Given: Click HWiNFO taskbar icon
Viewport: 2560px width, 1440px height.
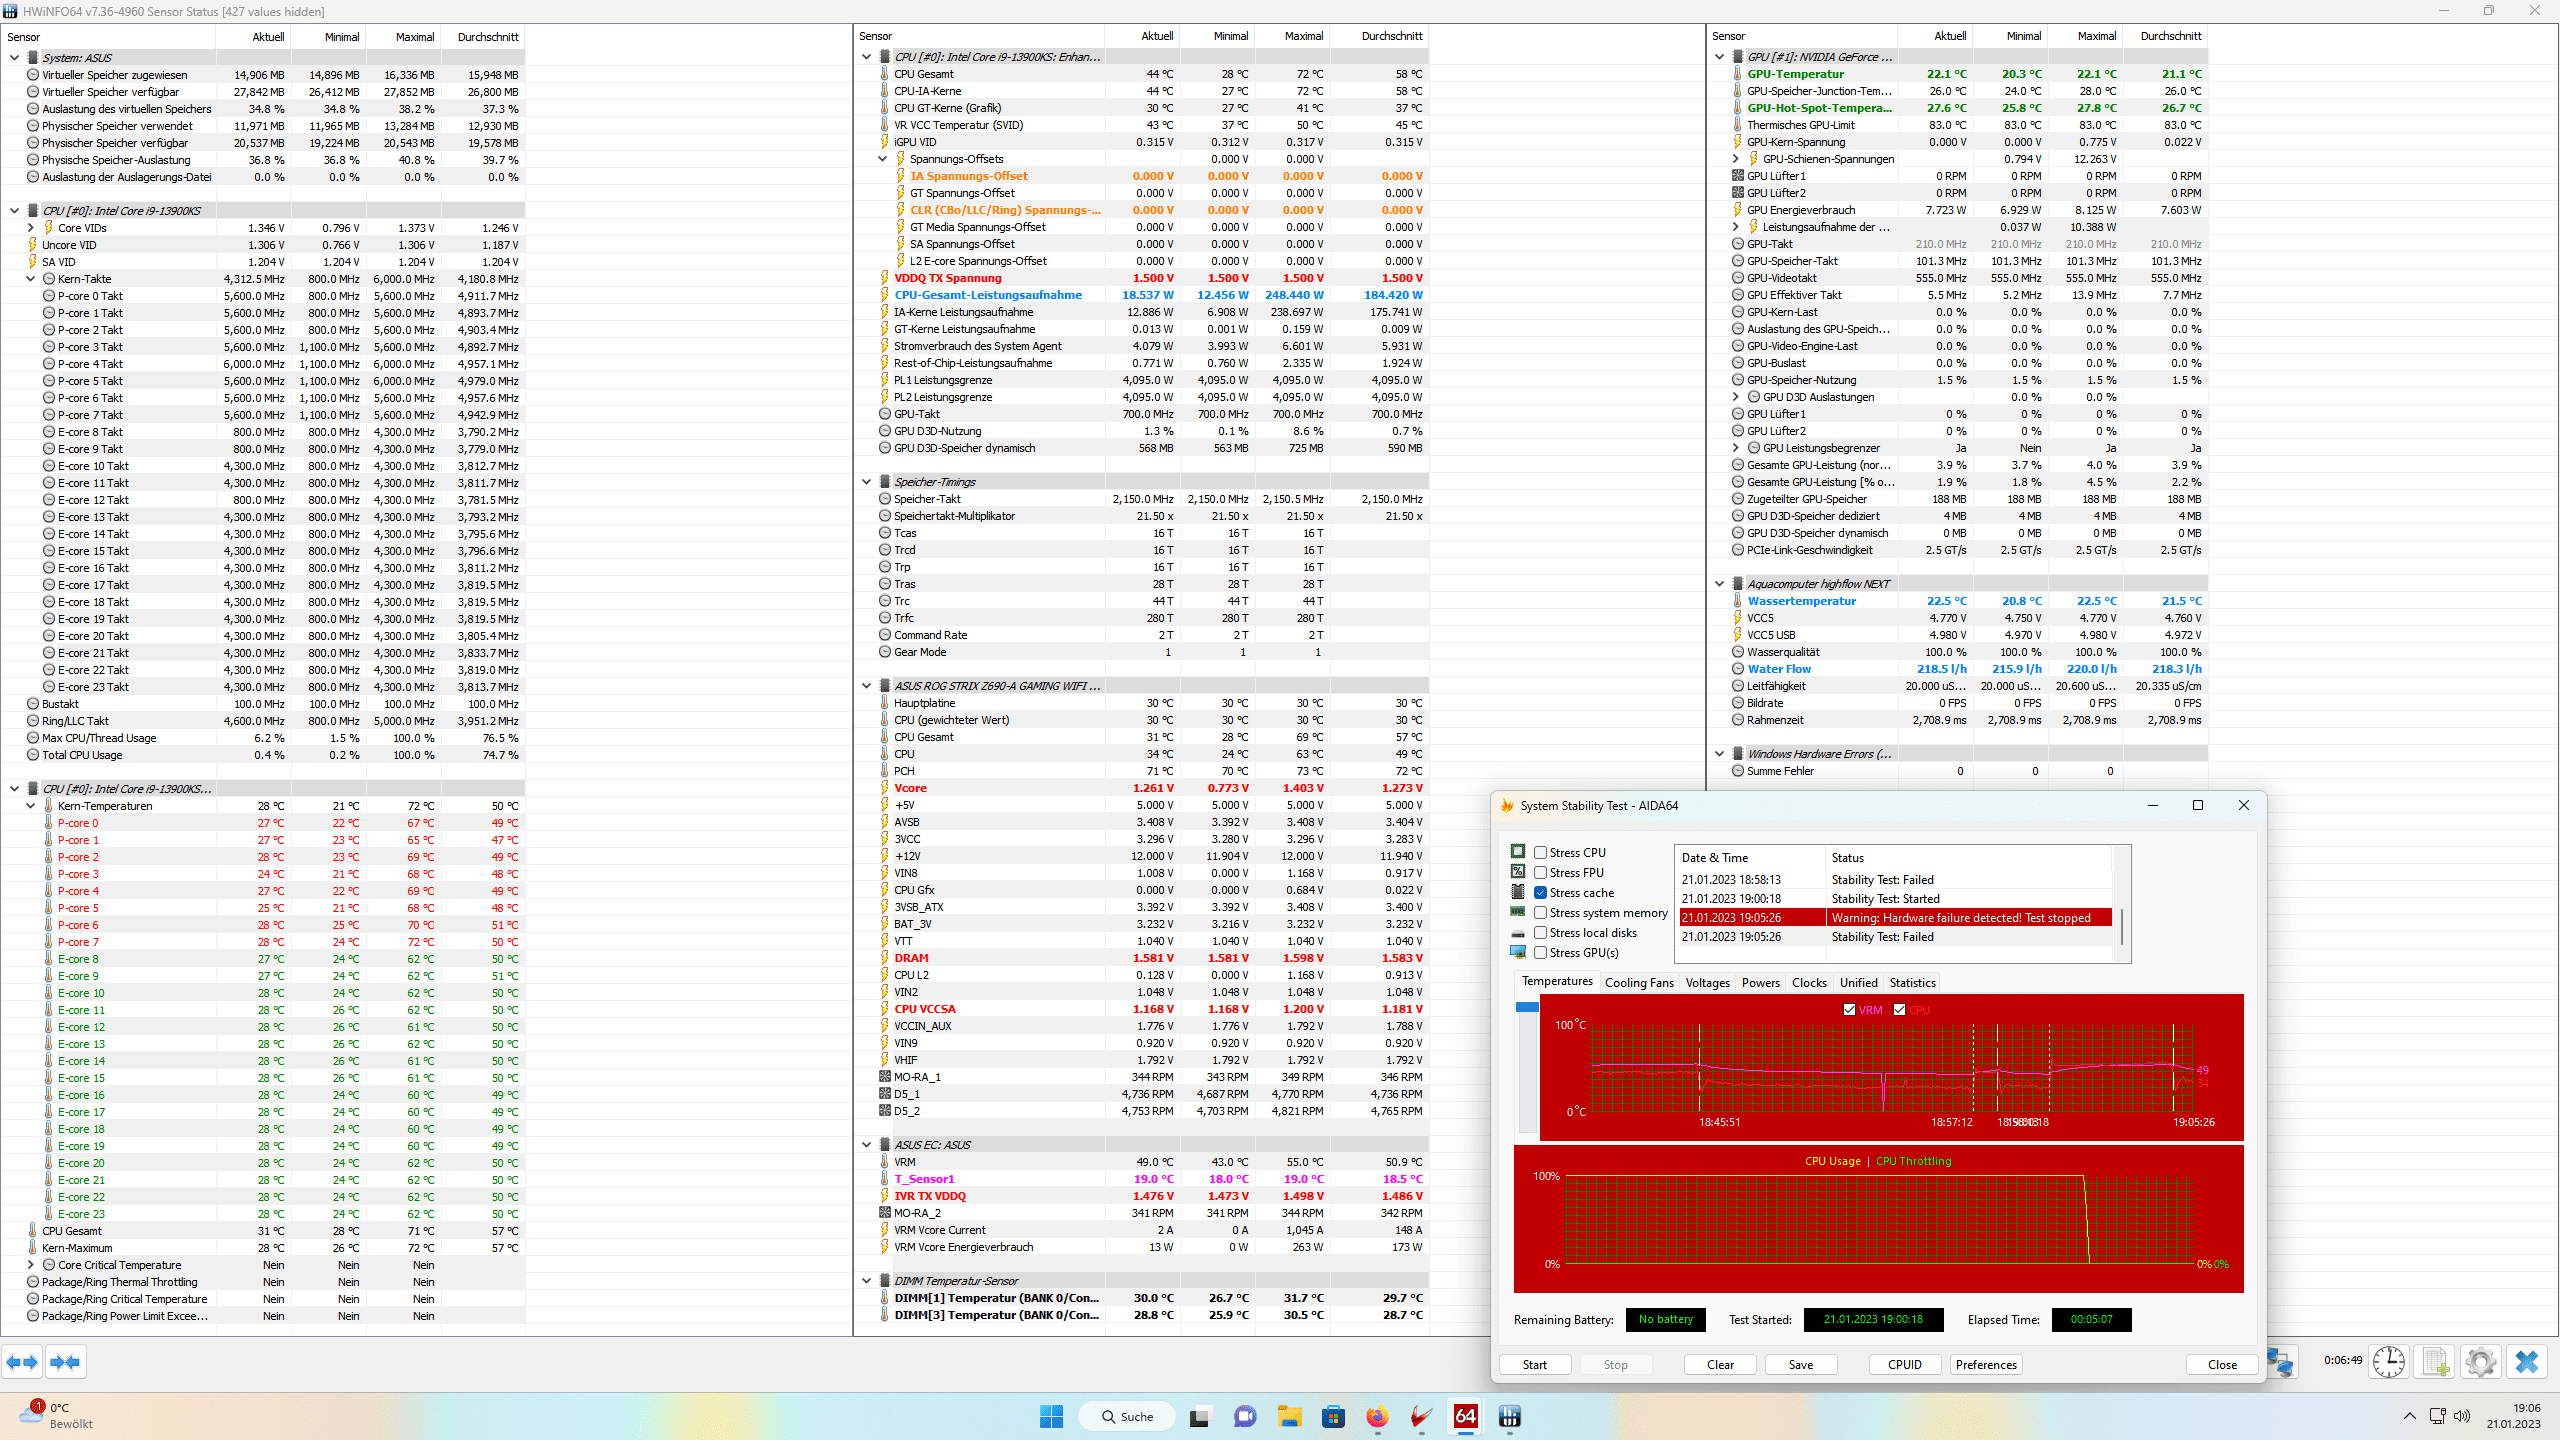Looking at the screenshot, I should (1510, 1416).
